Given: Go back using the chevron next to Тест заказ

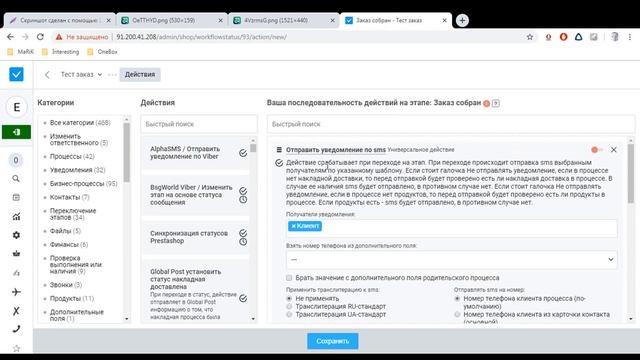Looking at the screenshot, I should click(47, 75).
